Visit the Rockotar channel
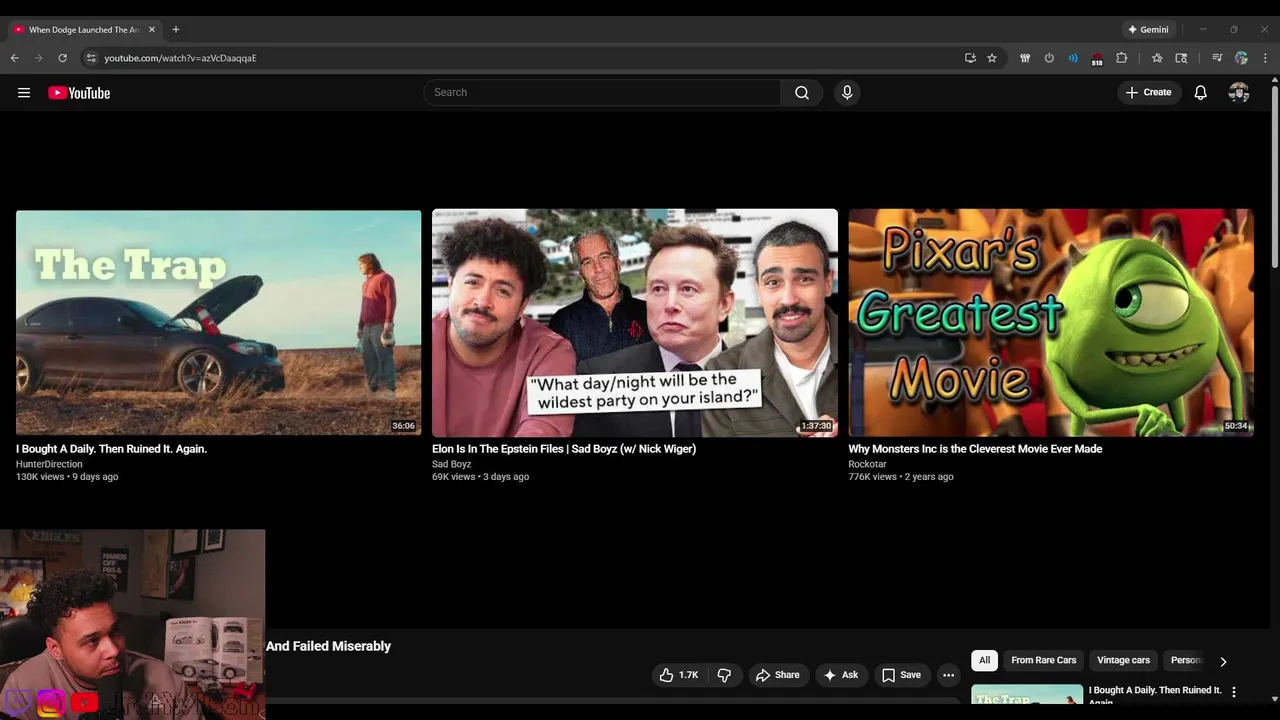1280x720 pixels. tap(867, 464)
